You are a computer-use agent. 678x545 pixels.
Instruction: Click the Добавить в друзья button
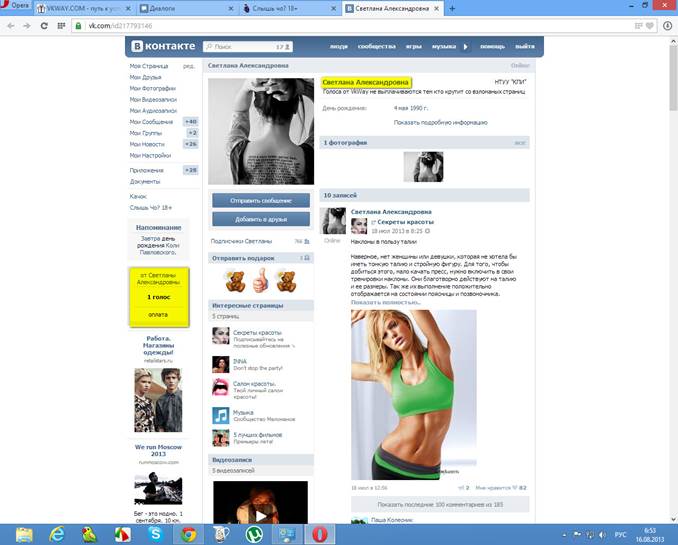261,219
